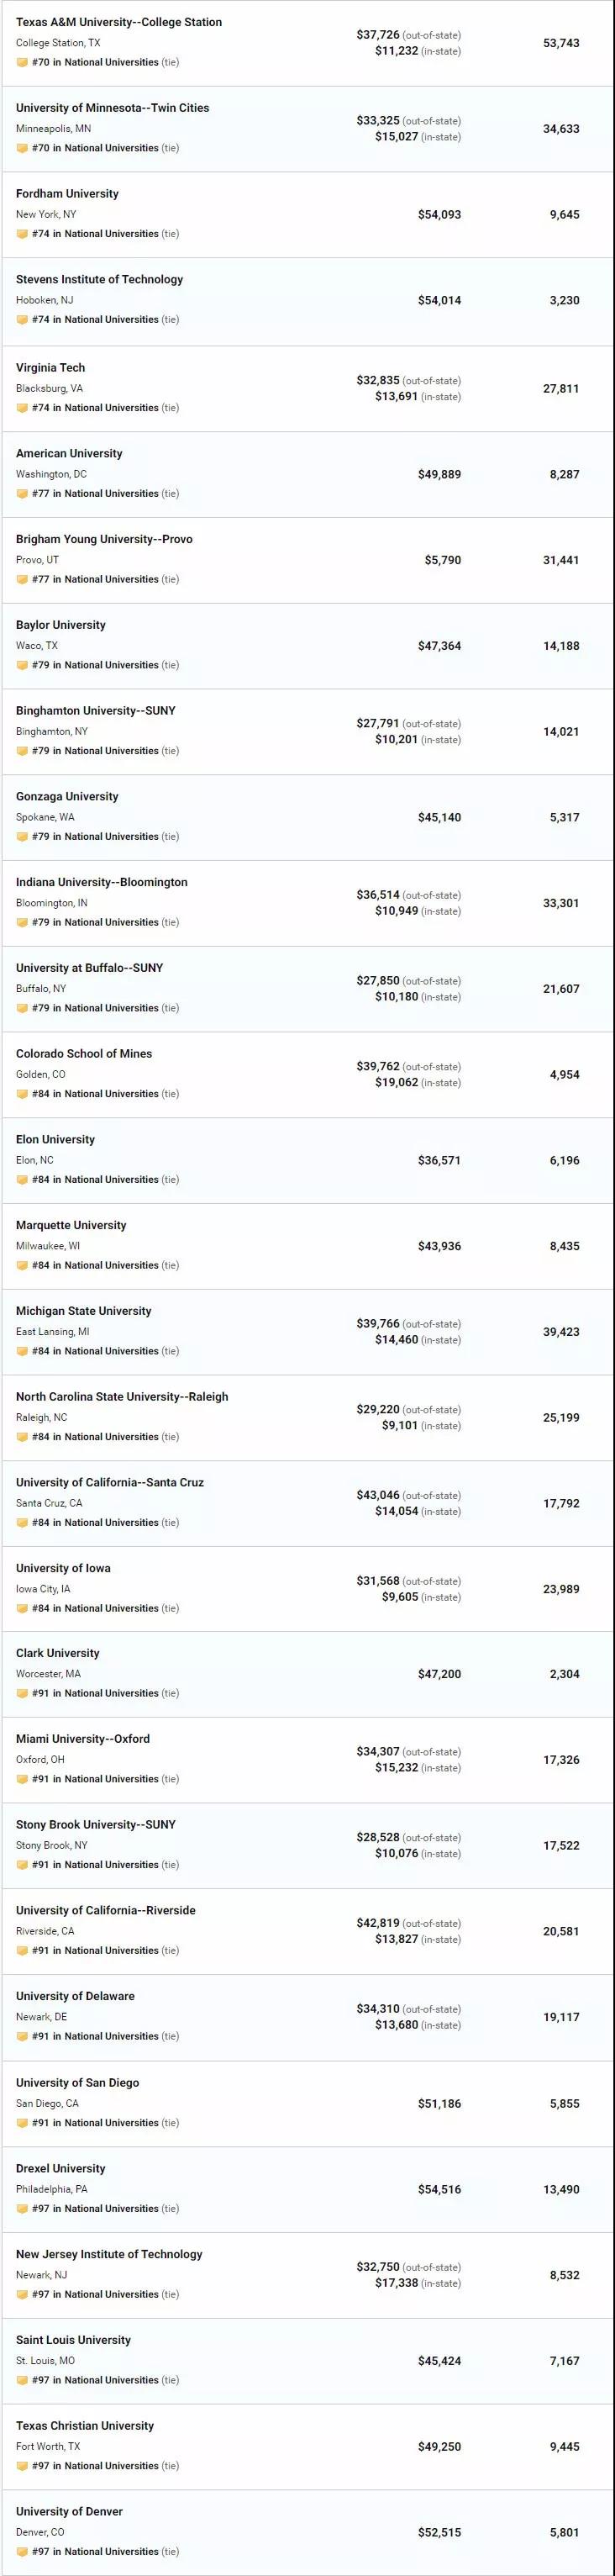This screenshot has width=615, height=2576.
Task: Click the ranking badge icon under Virginia Tech
Action: pos(22,408)
